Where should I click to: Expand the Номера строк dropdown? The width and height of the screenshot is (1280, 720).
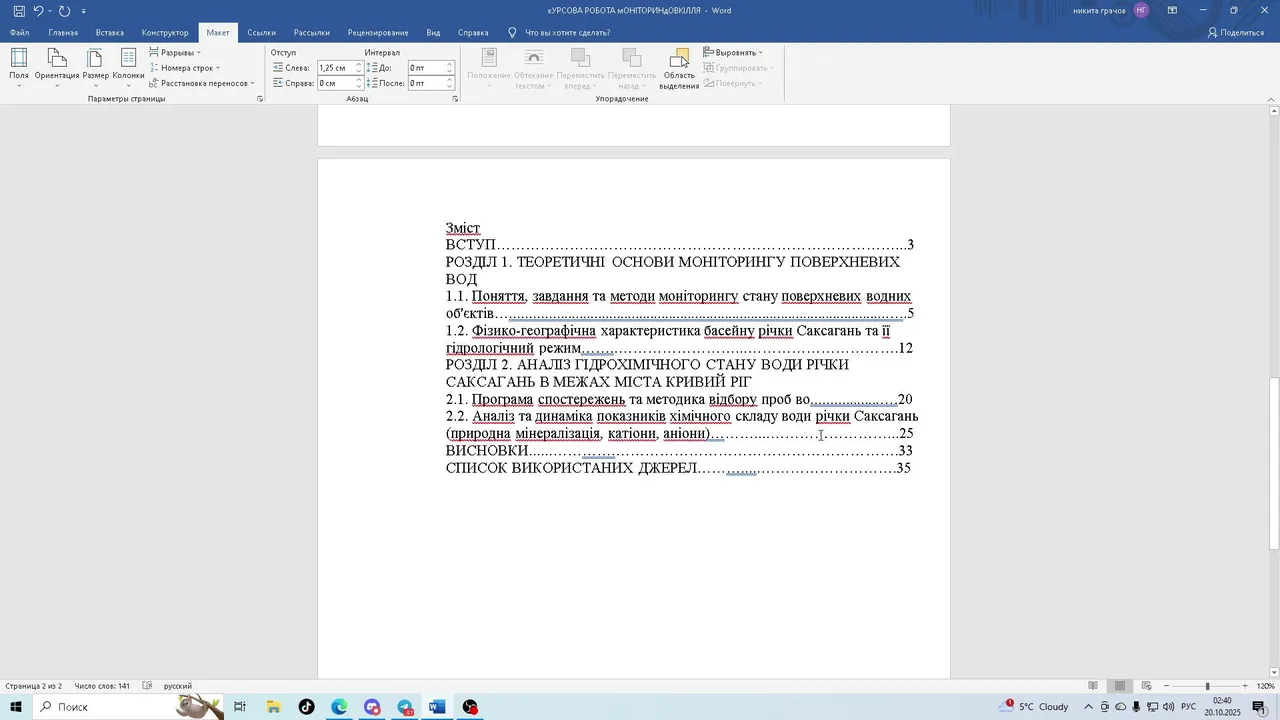click(x=185, y=68)
